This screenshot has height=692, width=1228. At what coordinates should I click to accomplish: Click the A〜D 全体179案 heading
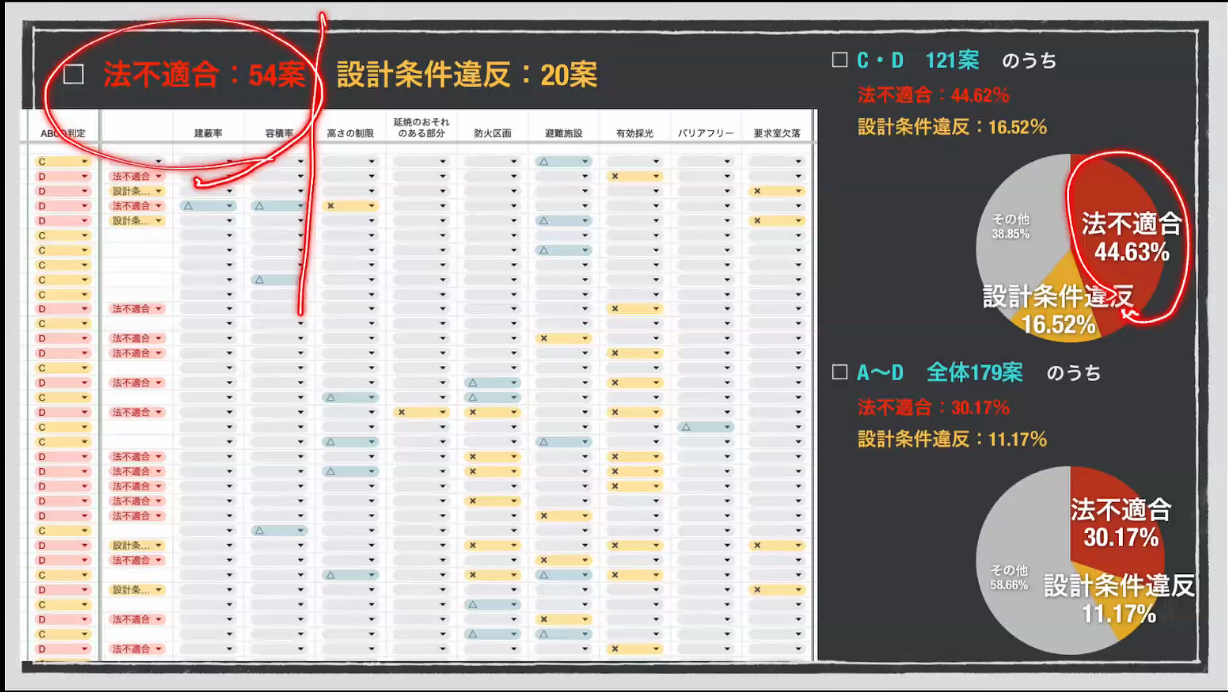pyautogui.click(x=940, y=373)
